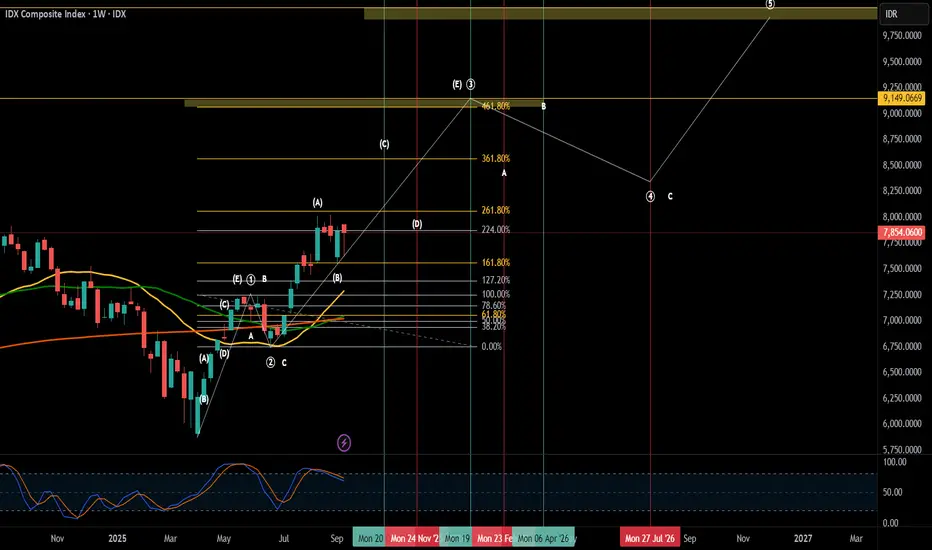Click the purple lightning bolt event icon
Screen dimensions: 932x550
(x=344, y=442)
